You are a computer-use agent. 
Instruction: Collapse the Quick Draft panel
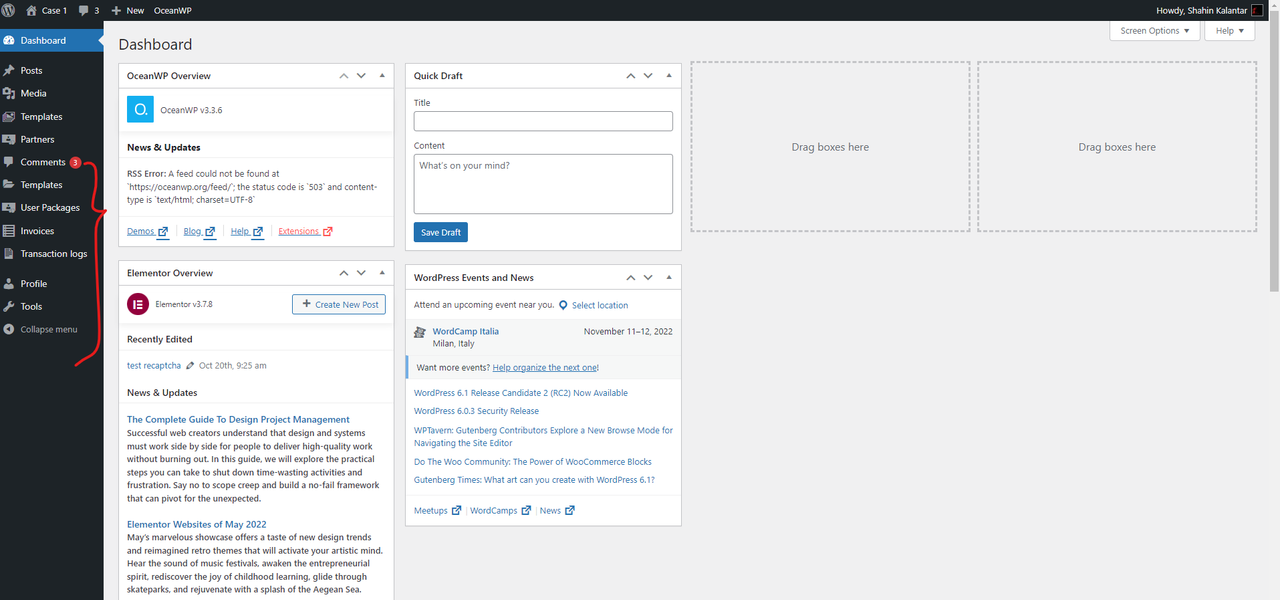[x=669, y=76]
